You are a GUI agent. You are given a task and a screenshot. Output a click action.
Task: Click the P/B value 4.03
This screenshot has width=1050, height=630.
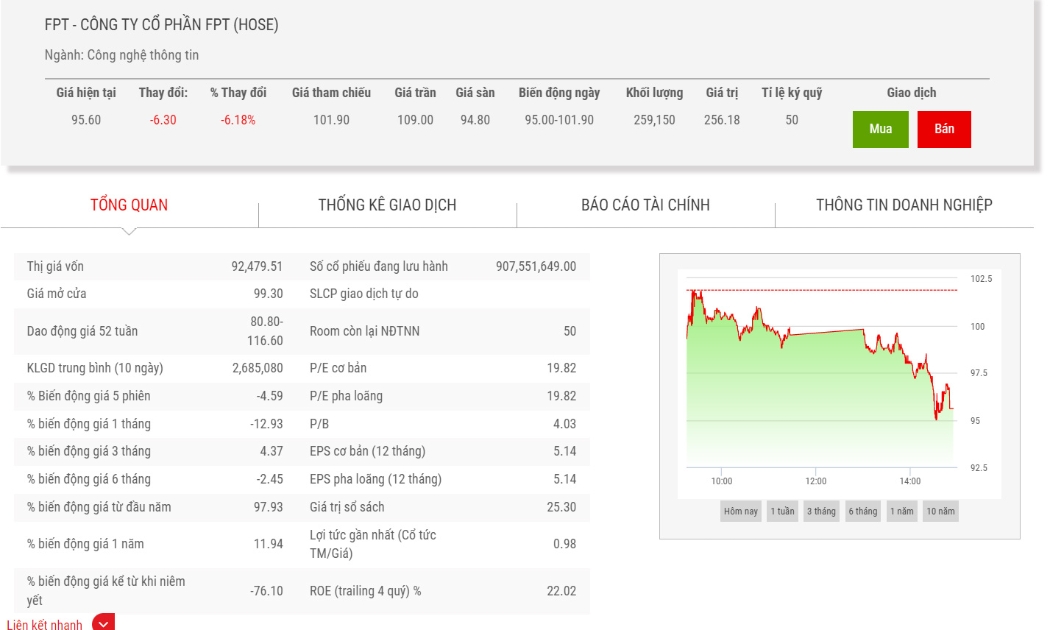click(x=565, y=424)
